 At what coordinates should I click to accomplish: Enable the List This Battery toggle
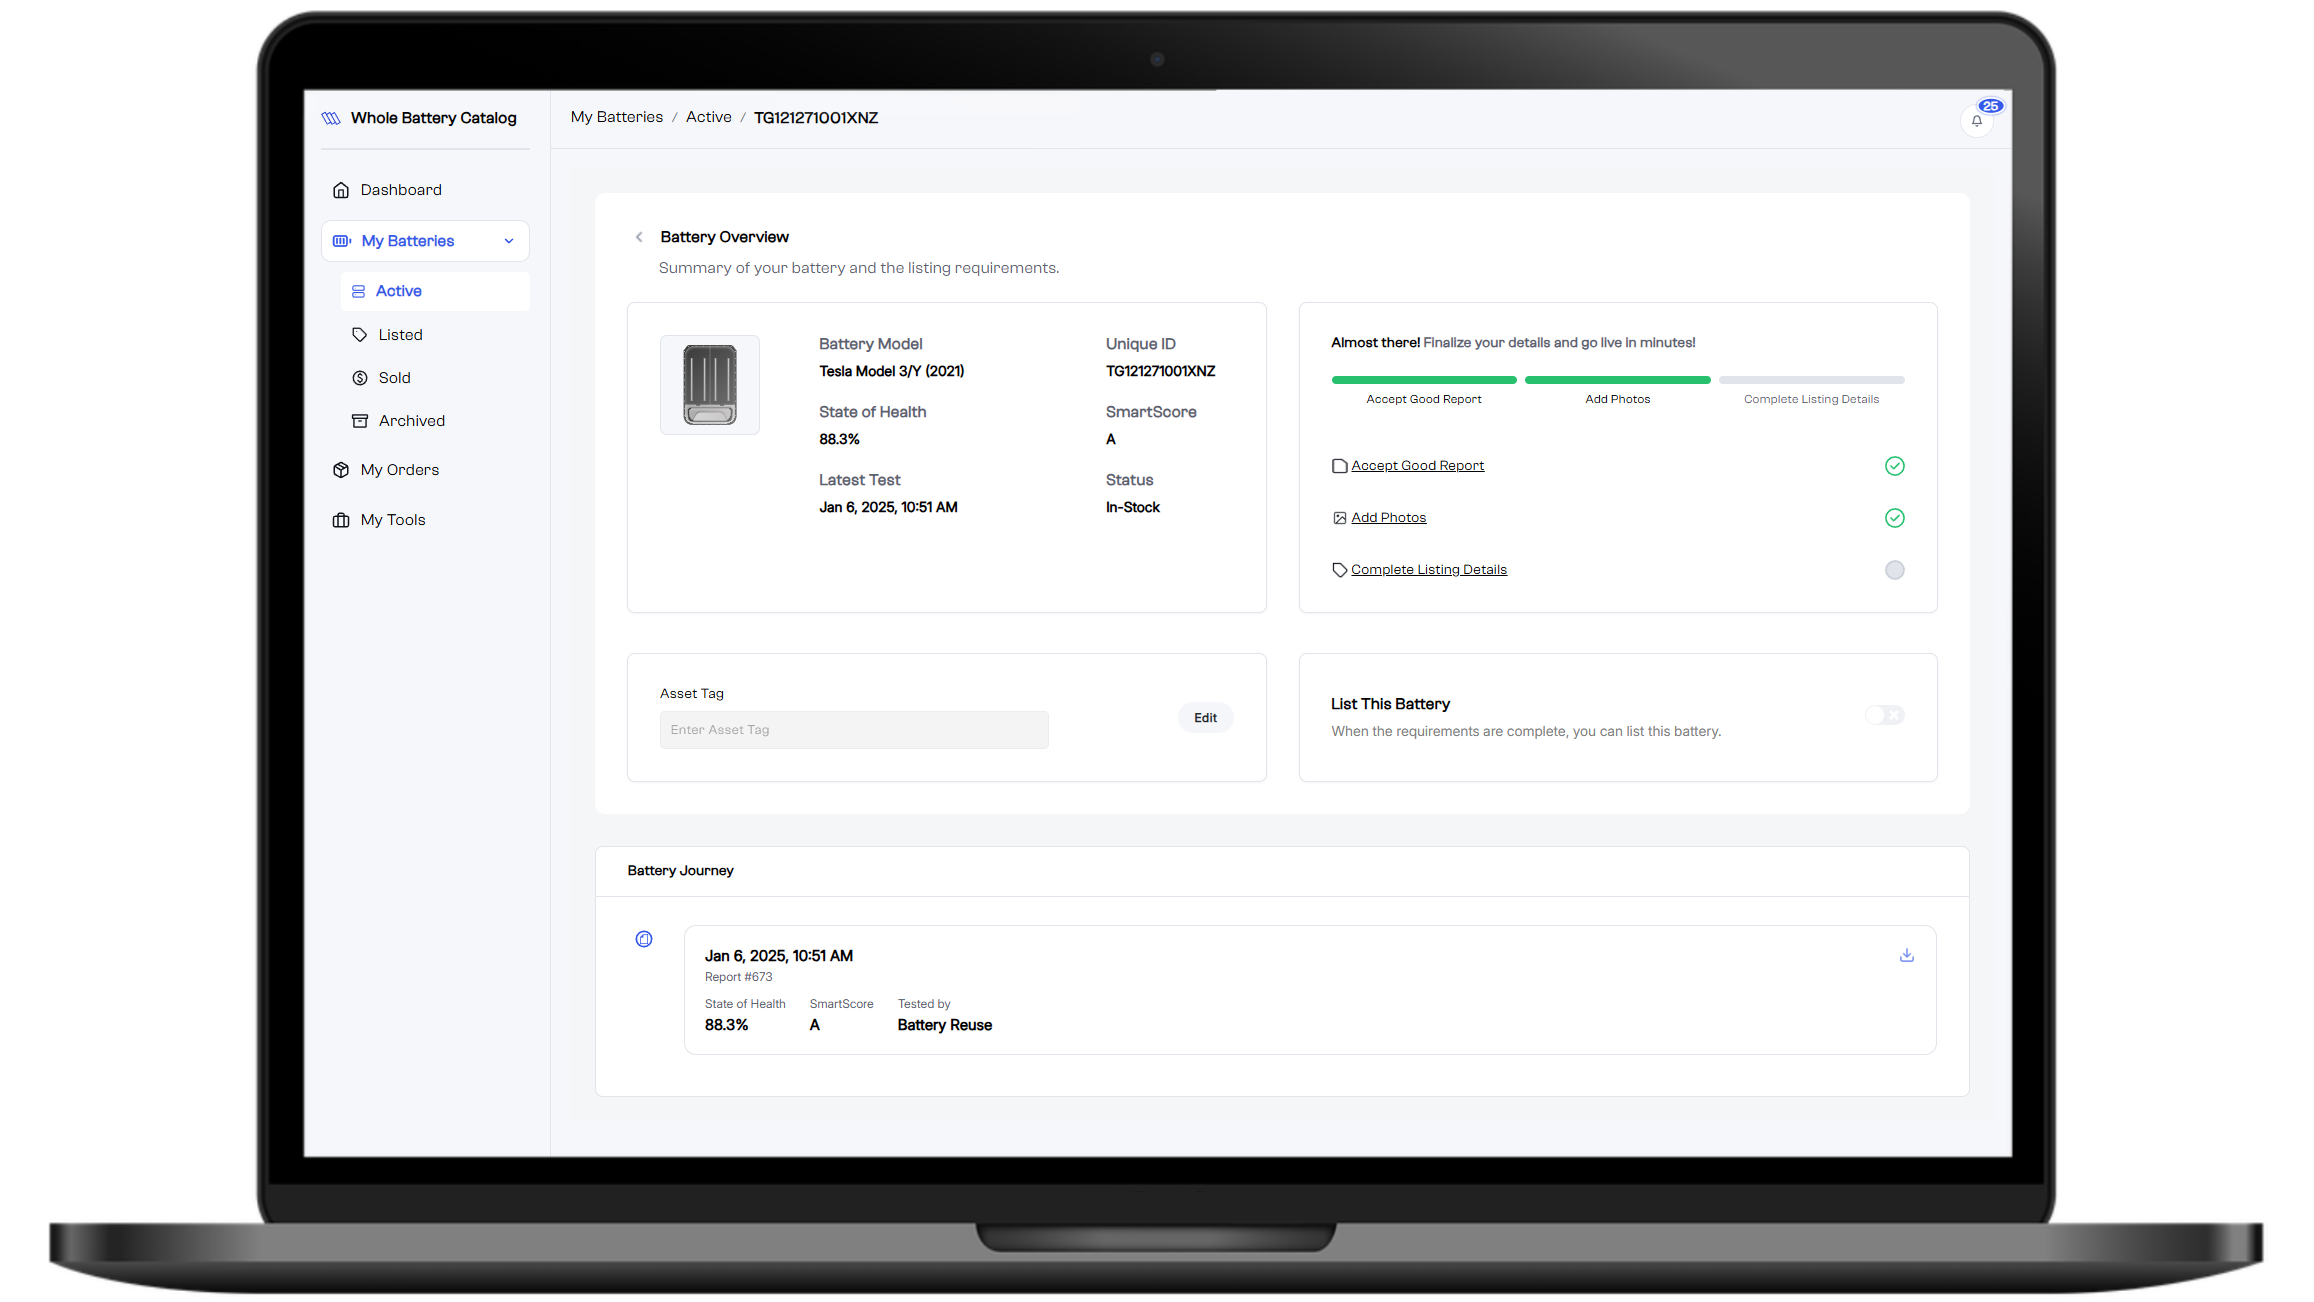click(x=1884, y=715)
